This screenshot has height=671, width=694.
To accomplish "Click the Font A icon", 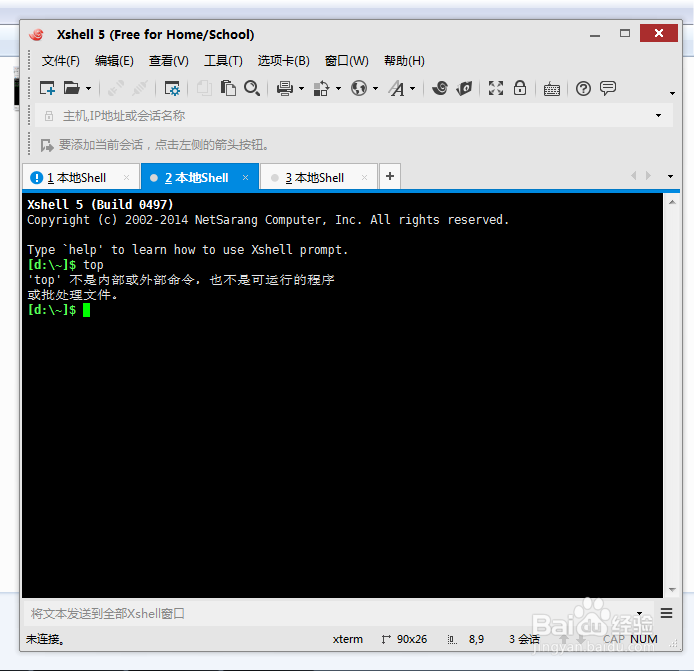I will tap(397, 89).
